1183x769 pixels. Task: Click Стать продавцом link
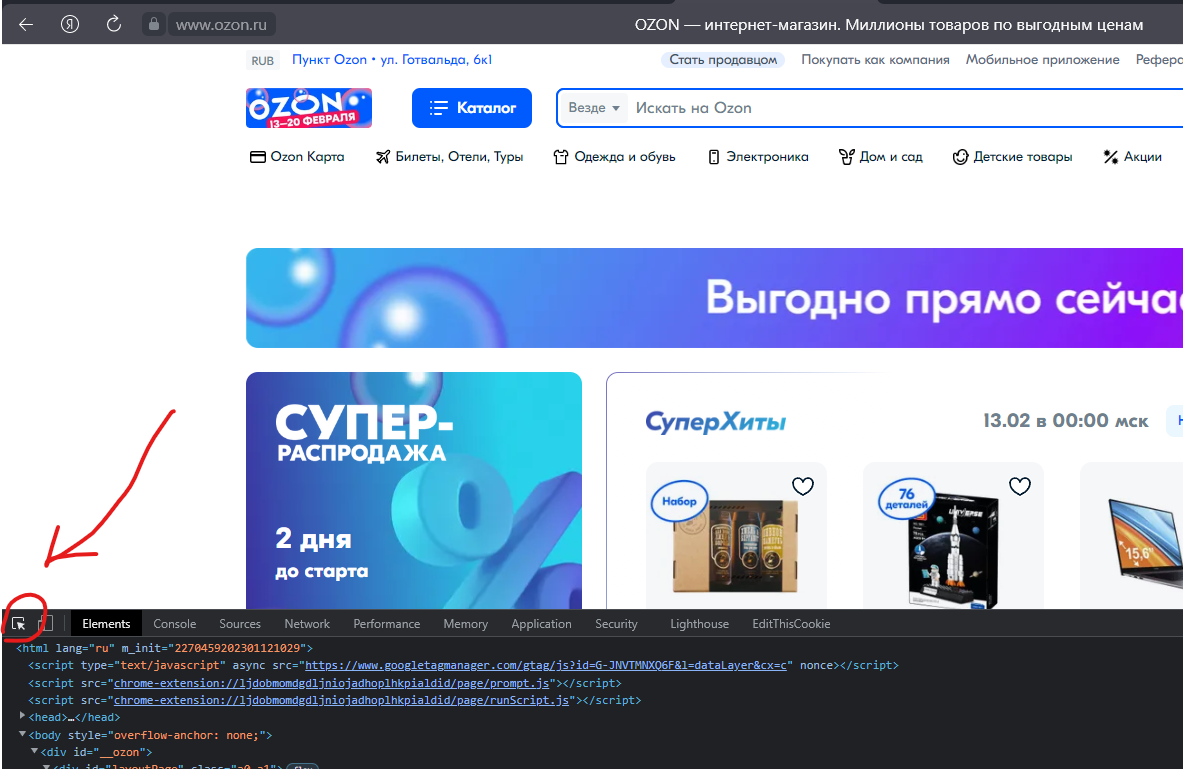[x=723, y=60]
